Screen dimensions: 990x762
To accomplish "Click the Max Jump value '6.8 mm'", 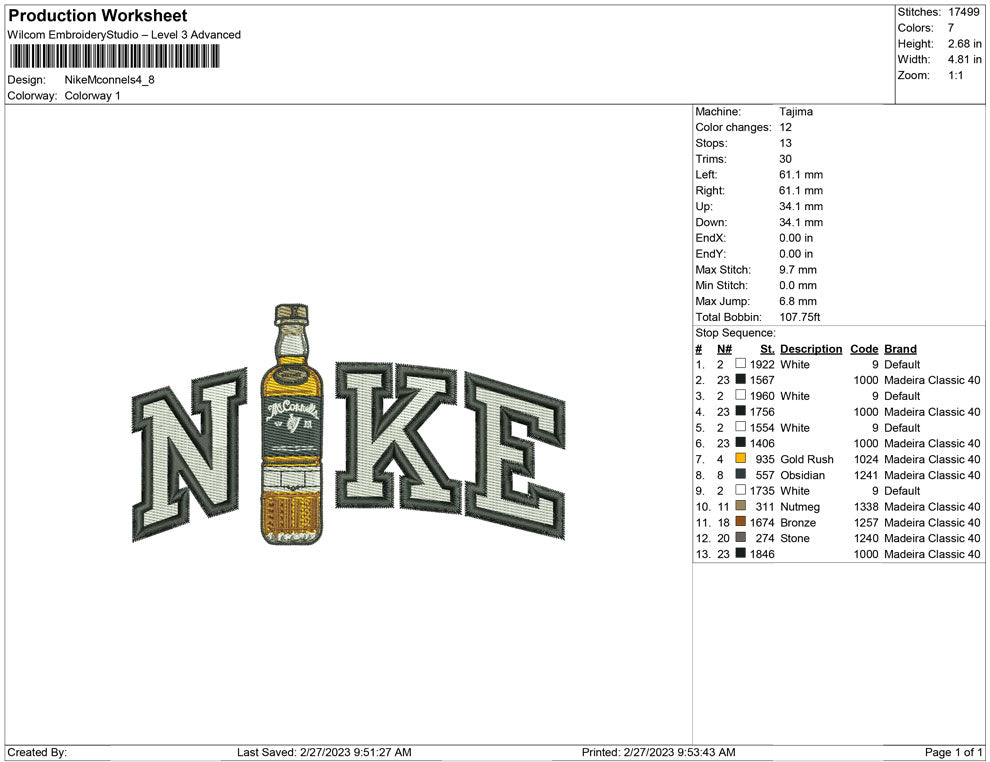I will coord(797,301).
